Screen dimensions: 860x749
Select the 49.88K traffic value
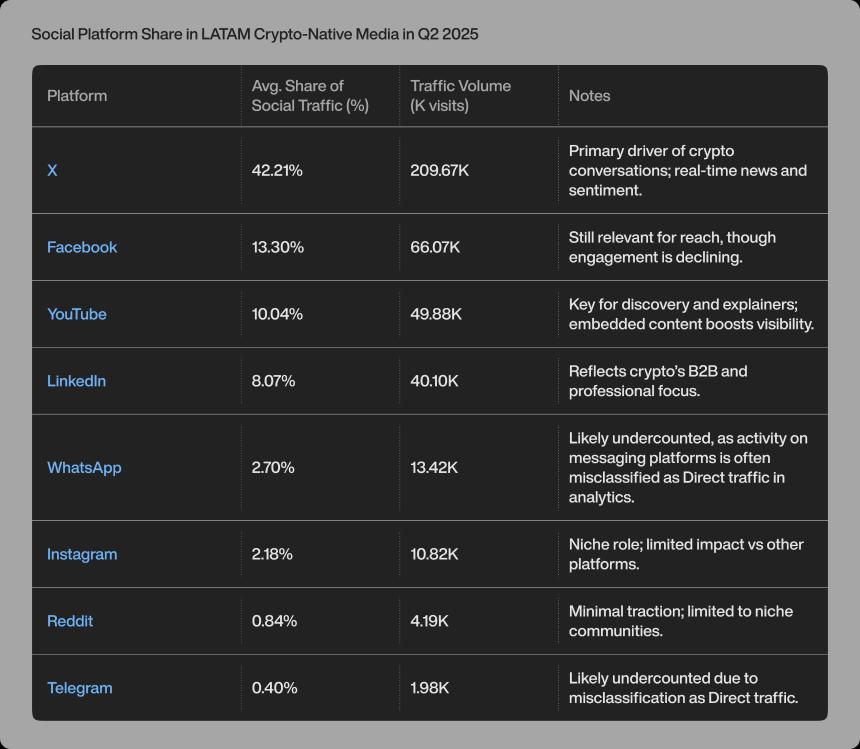click(436, 314)
